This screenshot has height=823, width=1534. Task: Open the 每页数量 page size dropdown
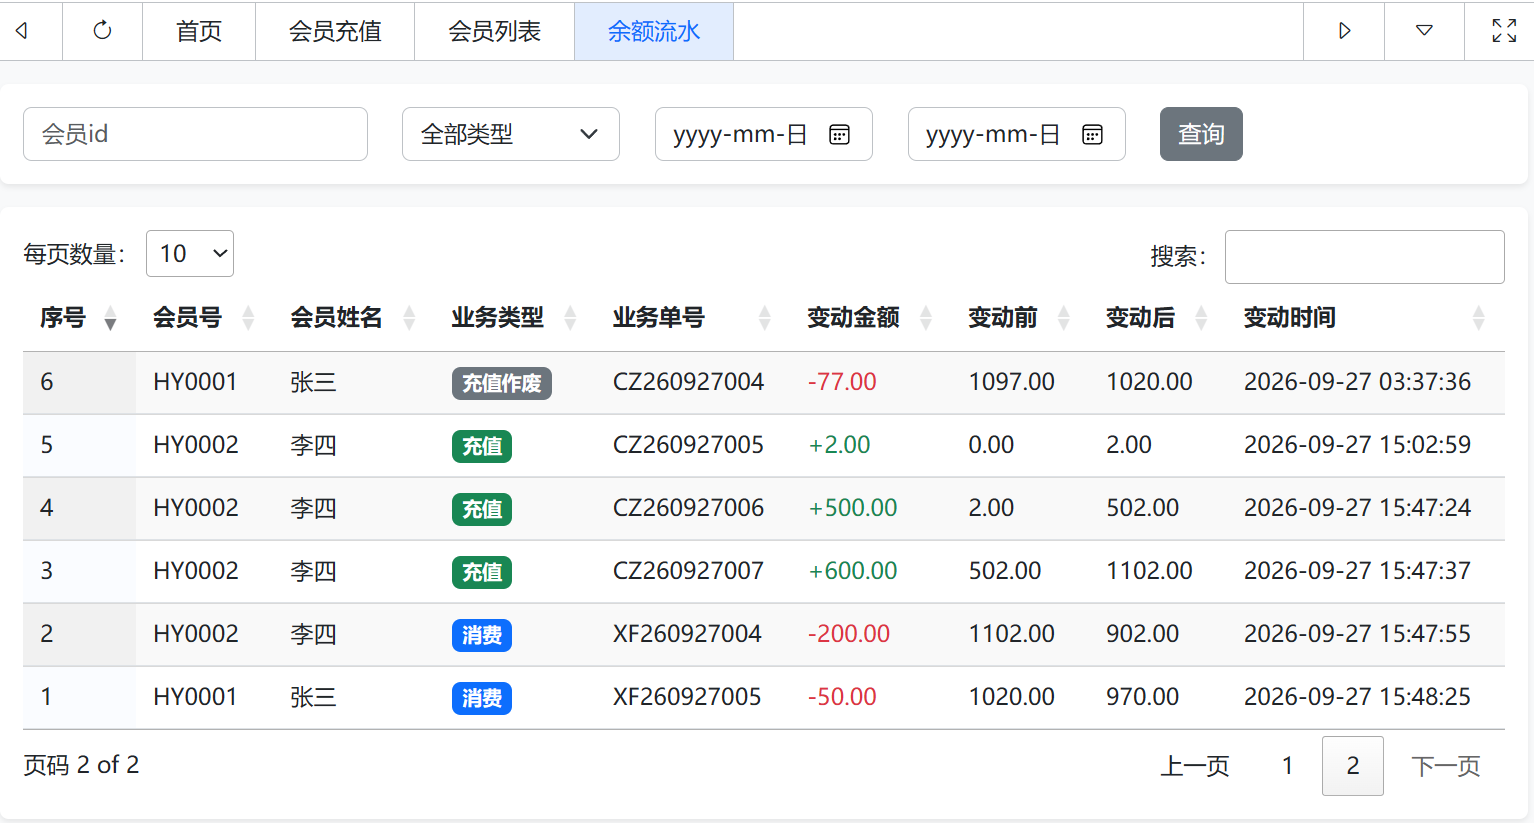click(x=190, y=253)
